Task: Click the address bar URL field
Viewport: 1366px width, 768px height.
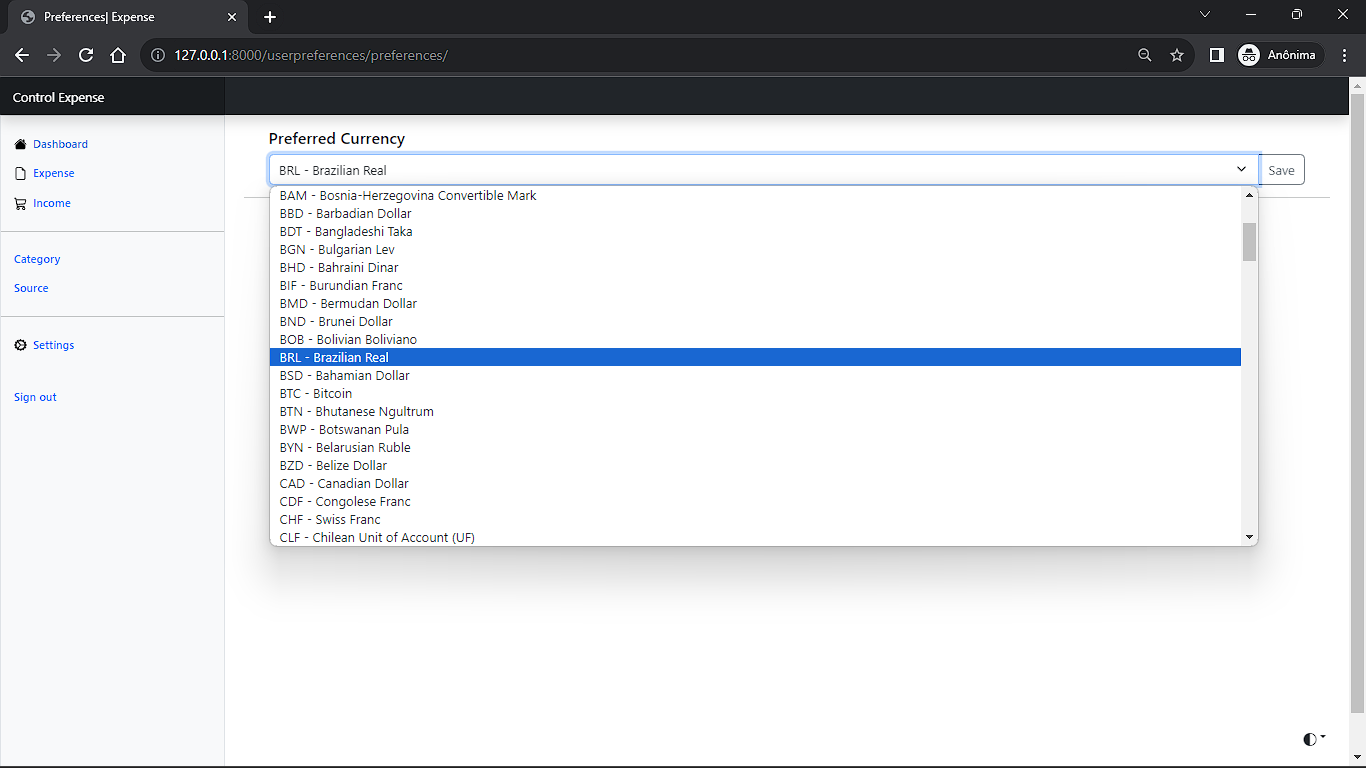Action: coord(640,55)
